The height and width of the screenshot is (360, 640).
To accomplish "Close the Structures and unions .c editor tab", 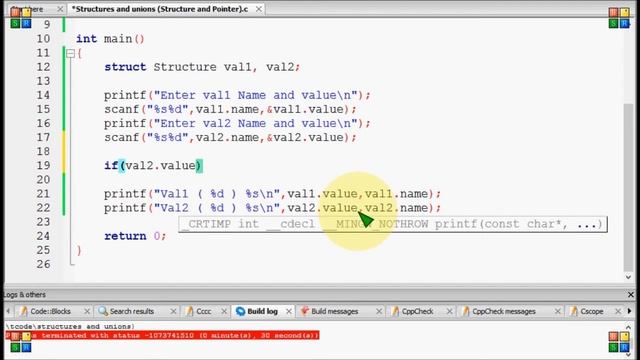I will pos(258,9).
